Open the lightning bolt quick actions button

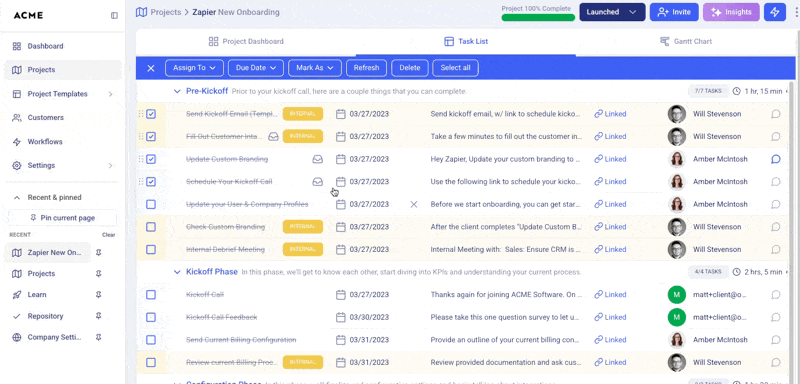pyautogui.click(x=774, y=12)
